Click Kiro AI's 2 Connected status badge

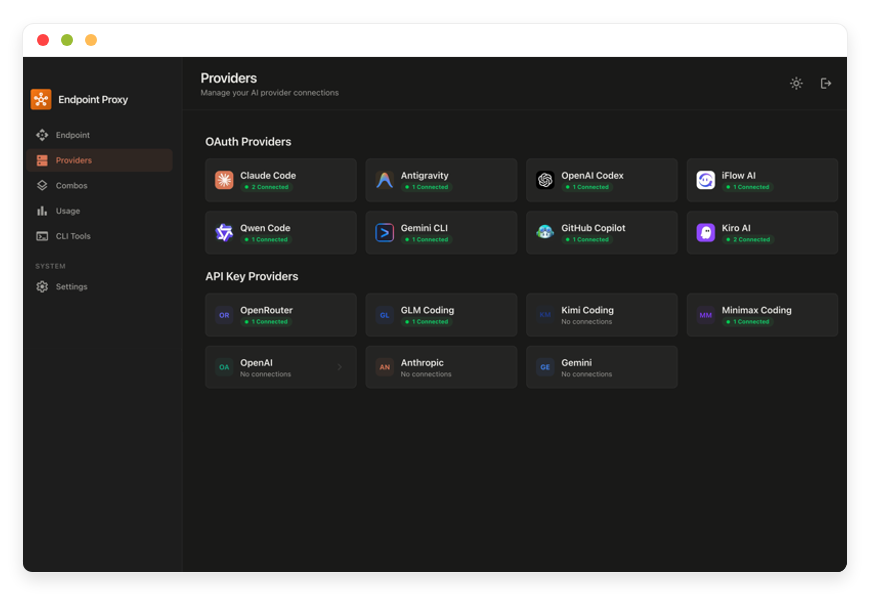(748, 240)
